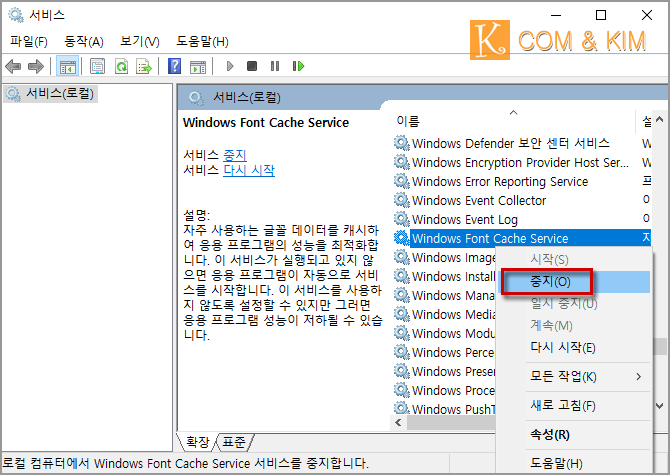This screenshot has width=670, height=475.
Task: Click the Refresh toolbar icon
Action: click(121, 66)
